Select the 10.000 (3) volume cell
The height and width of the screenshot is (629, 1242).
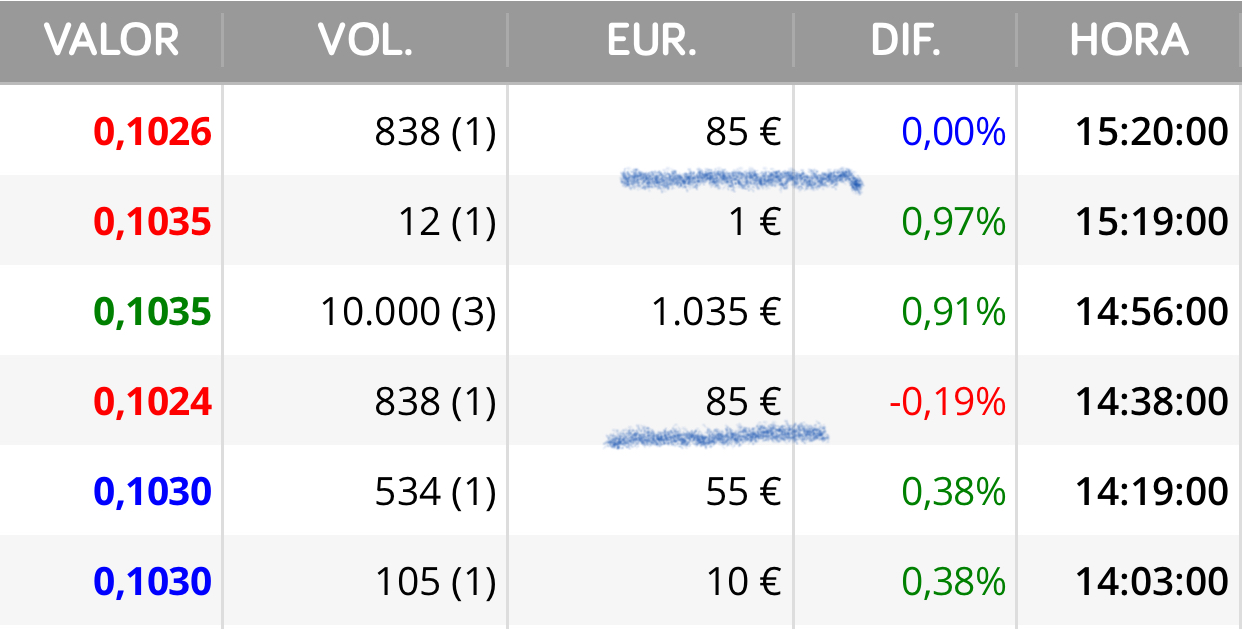[409, 312]
